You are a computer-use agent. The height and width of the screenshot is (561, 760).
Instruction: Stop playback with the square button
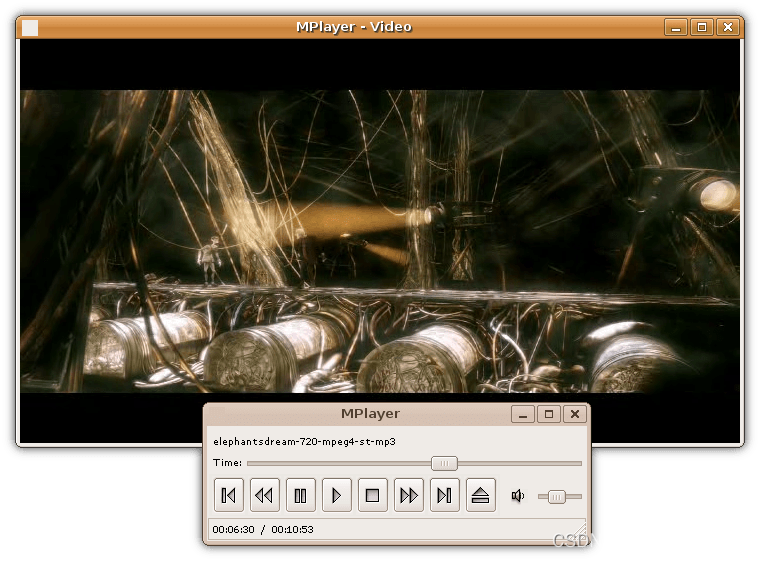point(372,495)
